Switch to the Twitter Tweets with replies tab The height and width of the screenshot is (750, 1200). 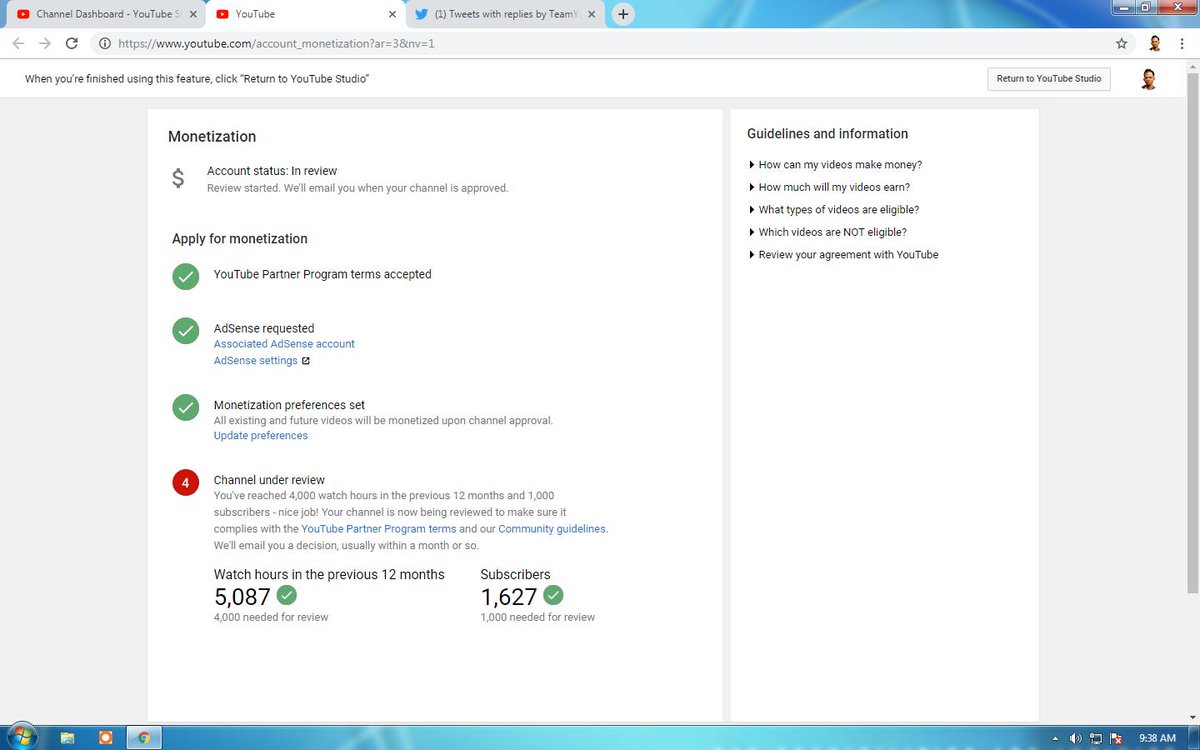[504, 14]
